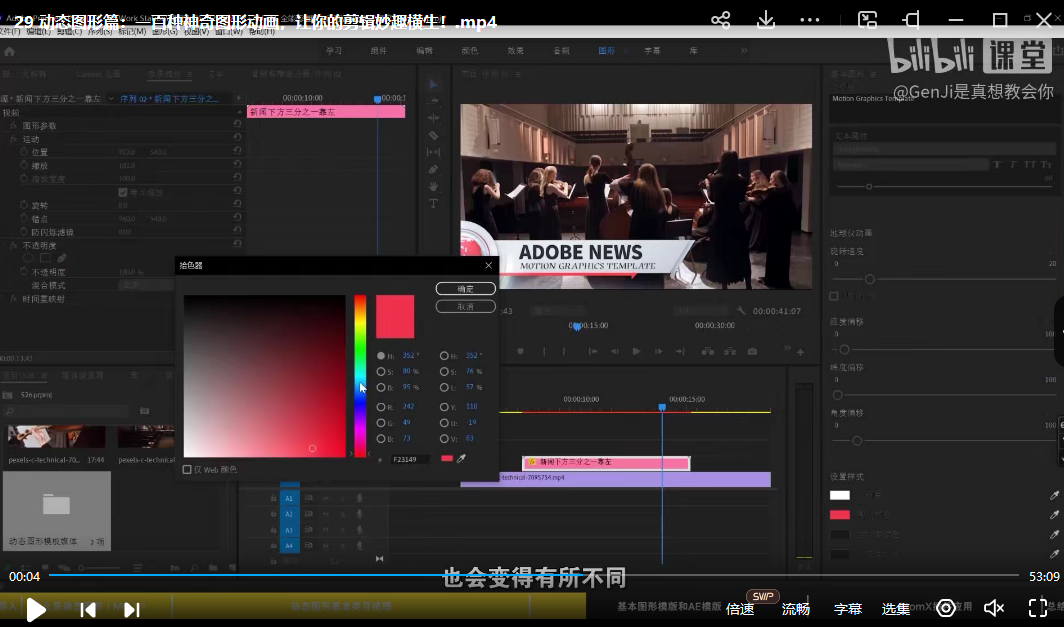Open the 效果 workspace tab
Image resolution: width=1064 pixels, height=627 pixels.
(x=516, y=51)
